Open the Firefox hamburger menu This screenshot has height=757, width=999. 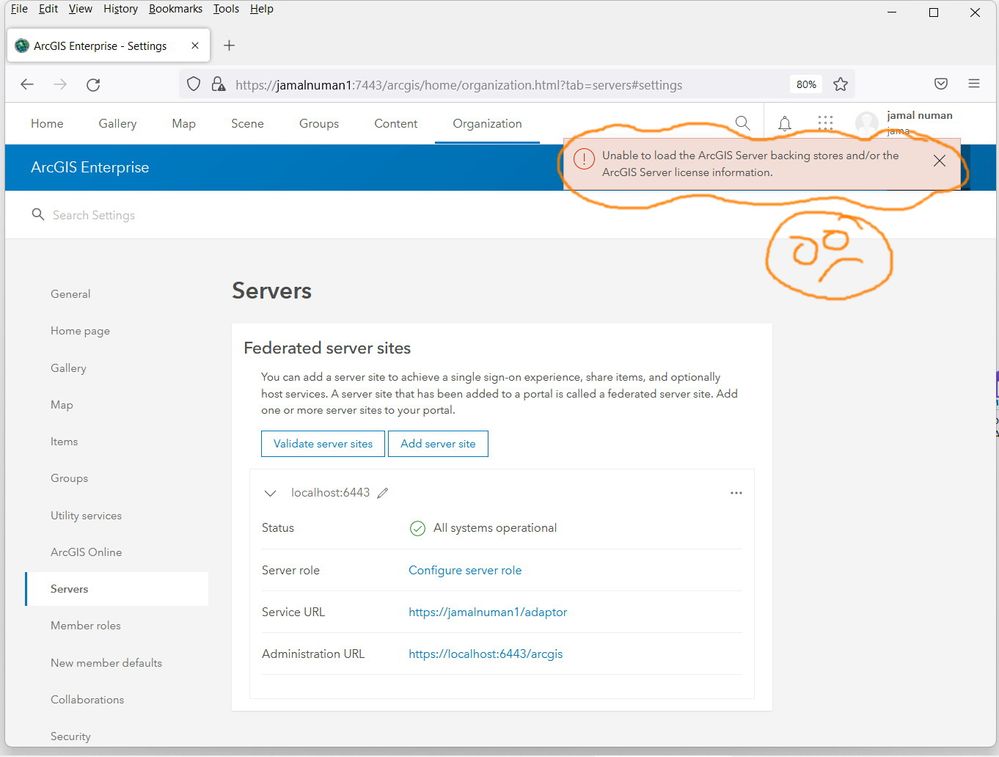pyautogui.click(x=974, y=83)
